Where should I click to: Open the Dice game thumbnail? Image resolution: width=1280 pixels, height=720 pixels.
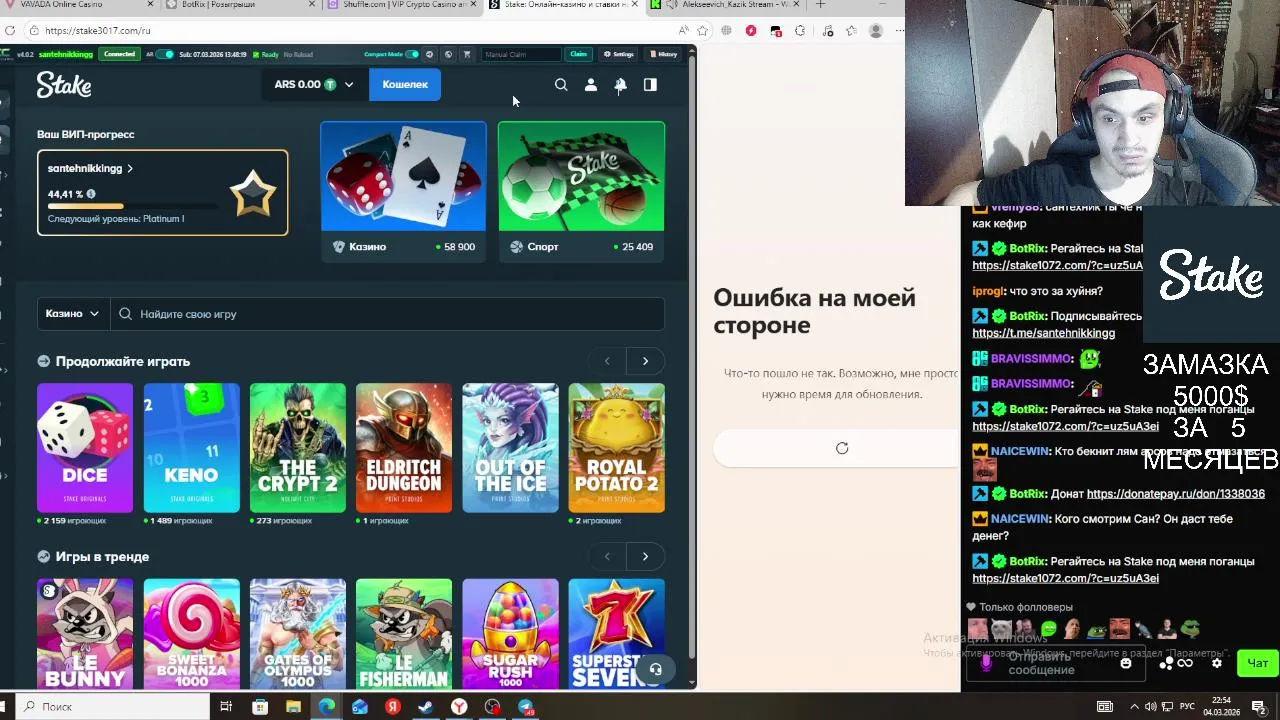(85, 448)
